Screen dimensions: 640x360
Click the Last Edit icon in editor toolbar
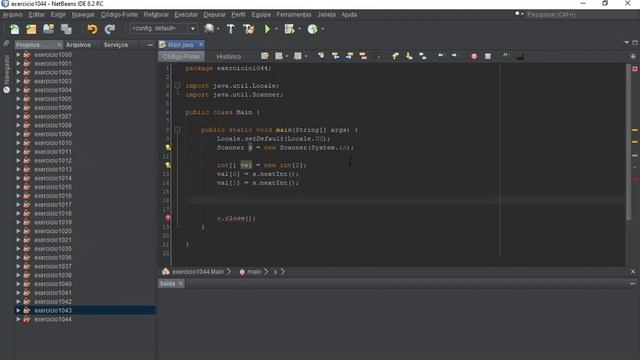(265, 56)
